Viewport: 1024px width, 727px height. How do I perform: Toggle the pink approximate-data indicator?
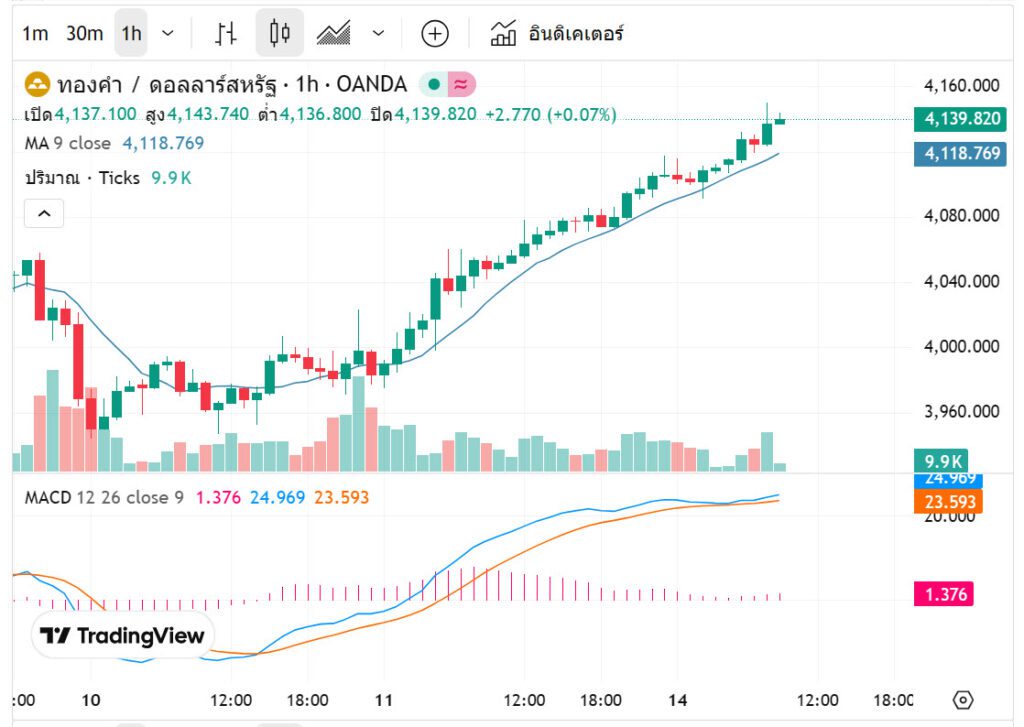click(x=461, y=84)
